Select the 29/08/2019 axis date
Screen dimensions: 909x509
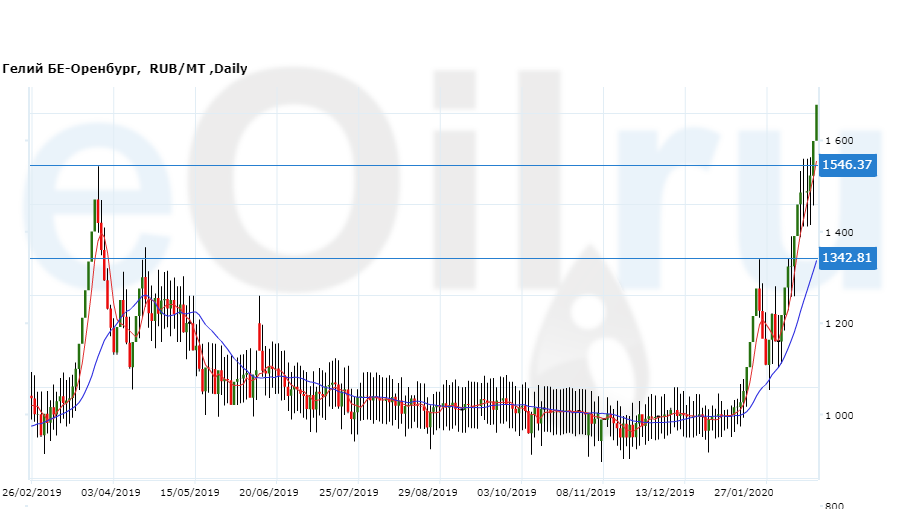coord(427,492)
